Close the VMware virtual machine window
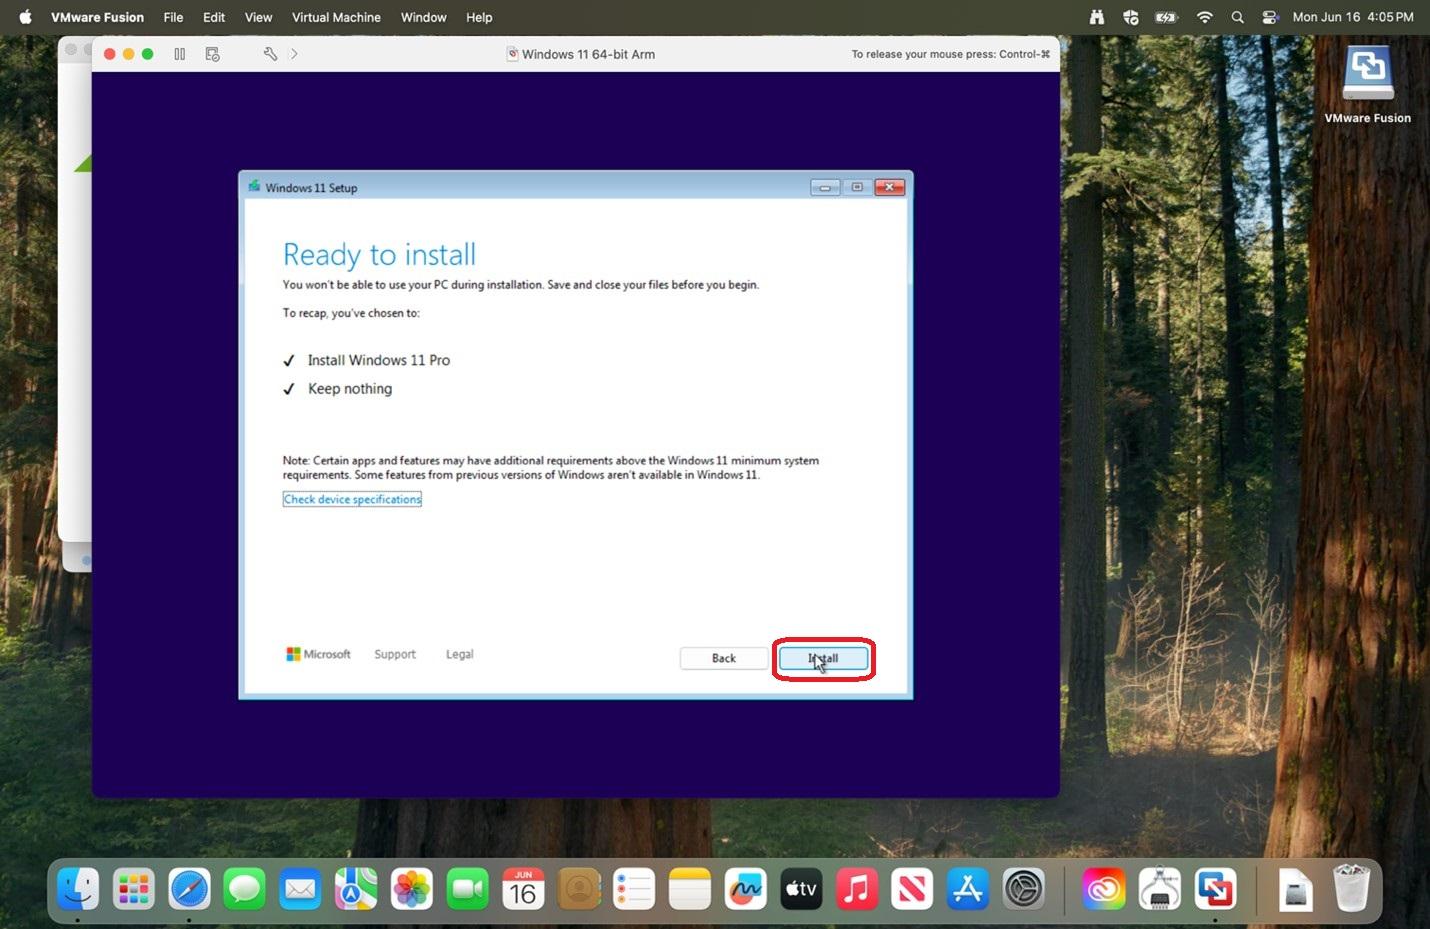This screenshot has width=1430, height=929. point(110,54)
